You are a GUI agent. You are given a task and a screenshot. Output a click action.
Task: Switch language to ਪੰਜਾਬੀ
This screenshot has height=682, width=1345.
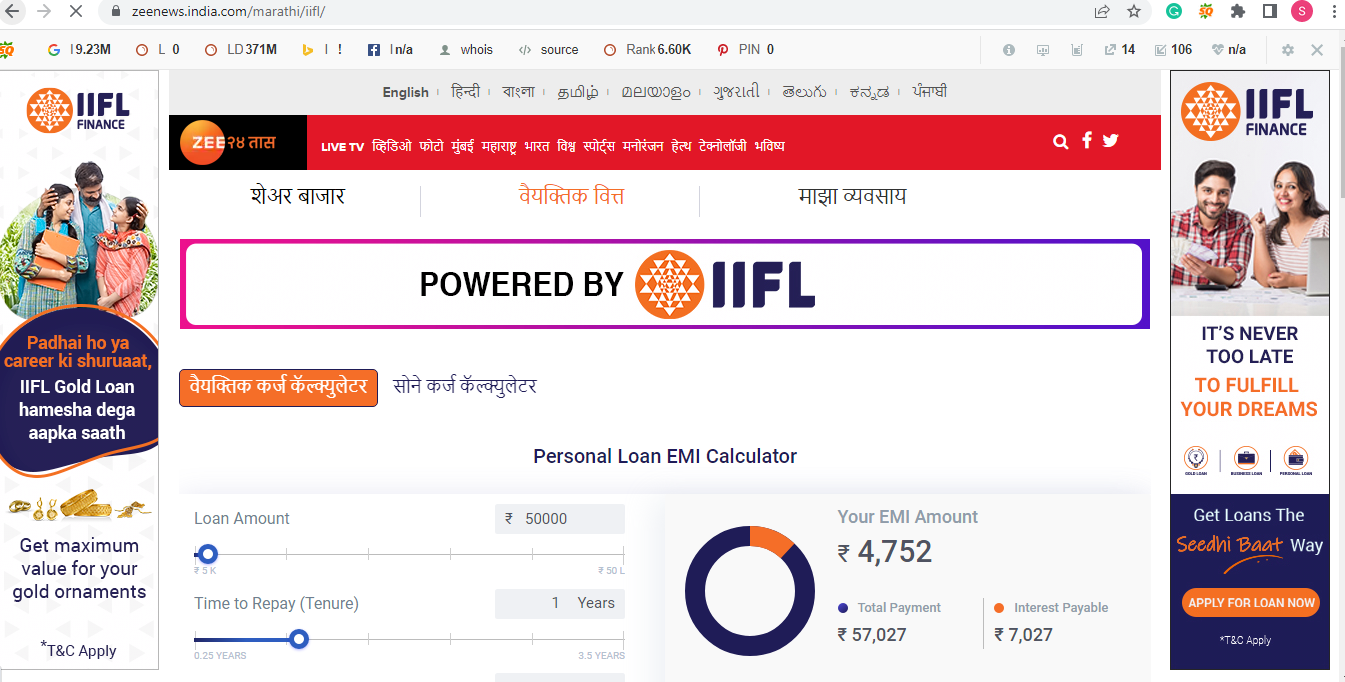pyautogui.click(x=929, y=92)
